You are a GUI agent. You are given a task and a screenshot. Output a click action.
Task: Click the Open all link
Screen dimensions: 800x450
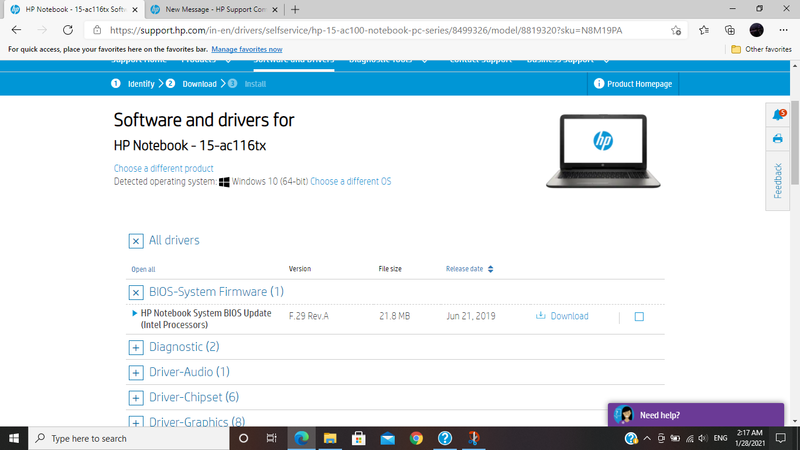(143, 269)
